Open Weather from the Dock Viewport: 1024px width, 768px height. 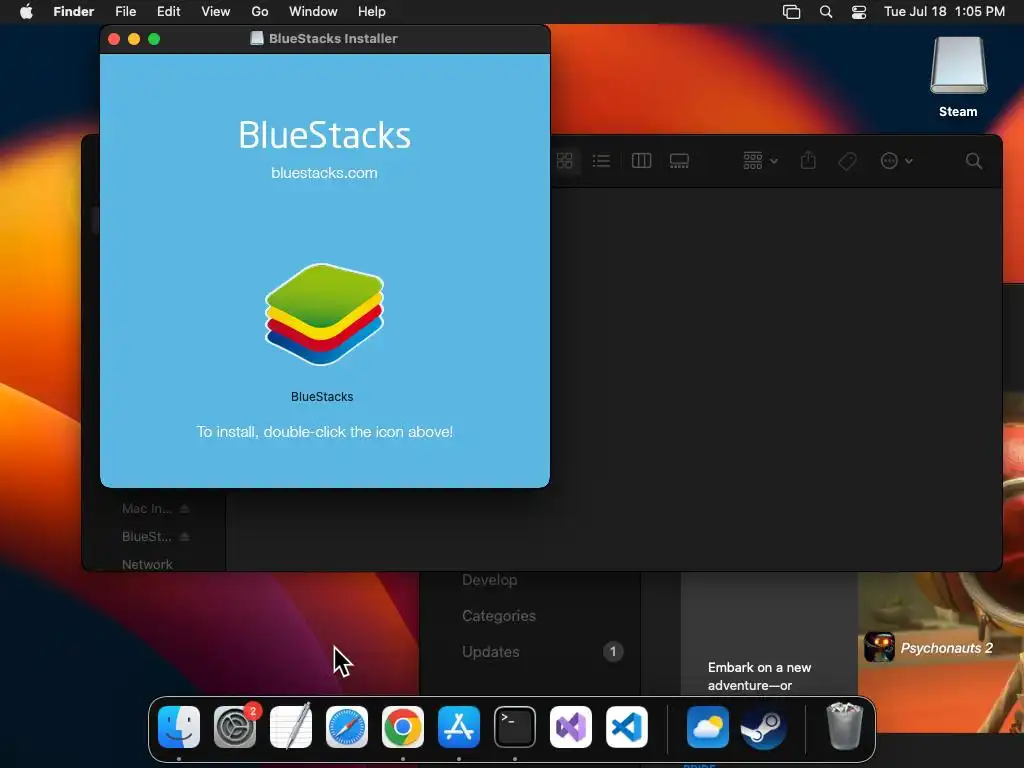708,727
